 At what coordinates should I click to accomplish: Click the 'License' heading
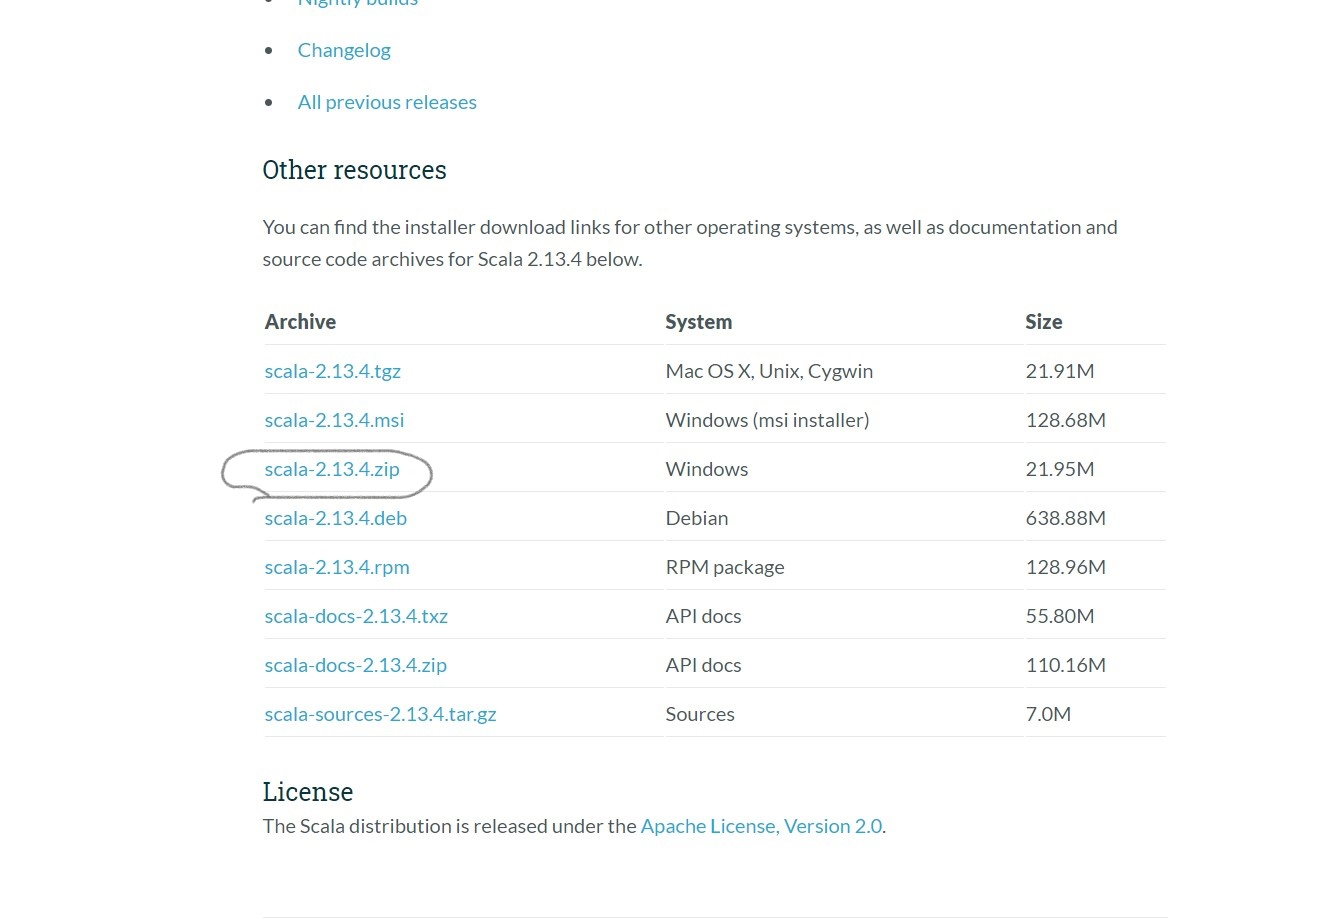307,792
